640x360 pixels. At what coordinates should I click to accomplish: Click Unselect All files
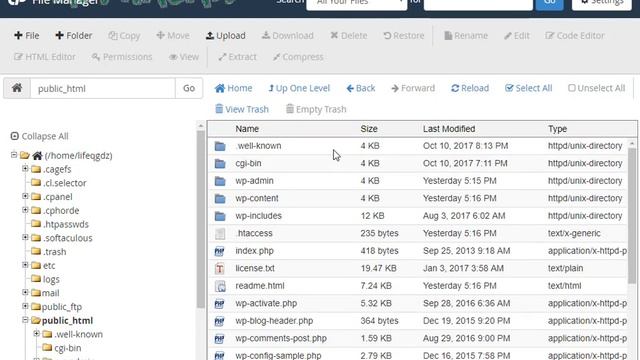pos(597,88)
